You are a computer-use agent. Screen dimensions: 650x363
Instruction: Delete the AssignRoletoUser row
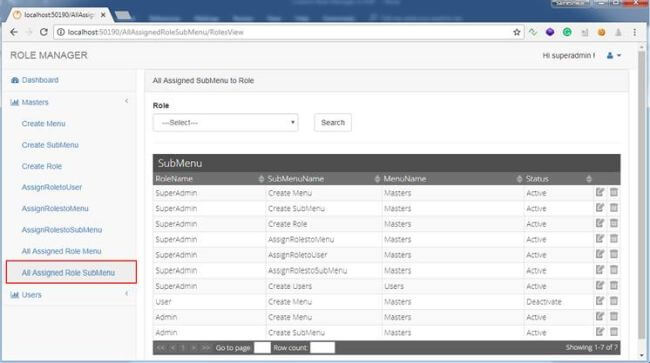(x=614, y=254)
